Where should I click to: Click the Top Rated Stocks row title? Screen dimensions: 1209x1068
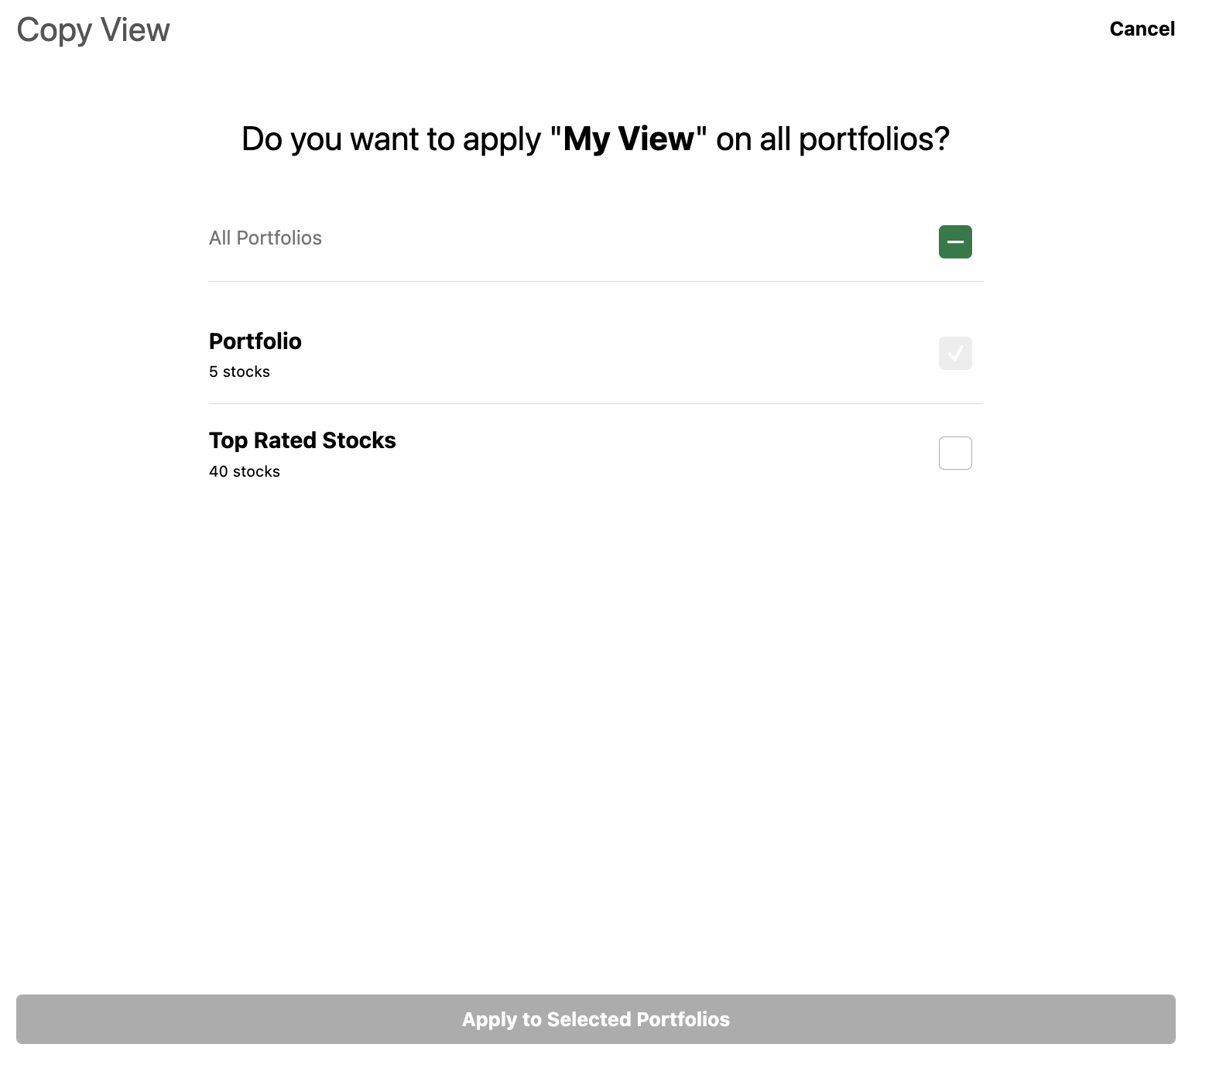[302, 440]
